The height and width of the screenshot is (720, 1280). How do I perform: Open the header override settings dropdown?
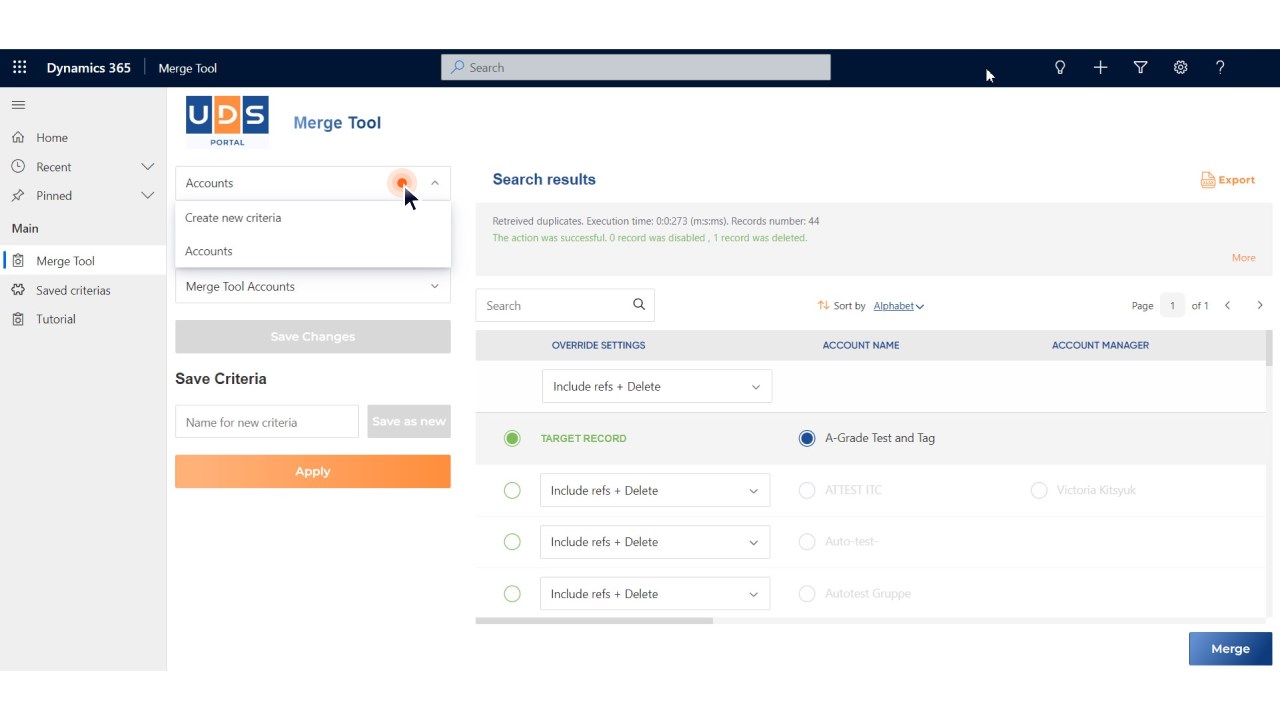pos(657,386)
